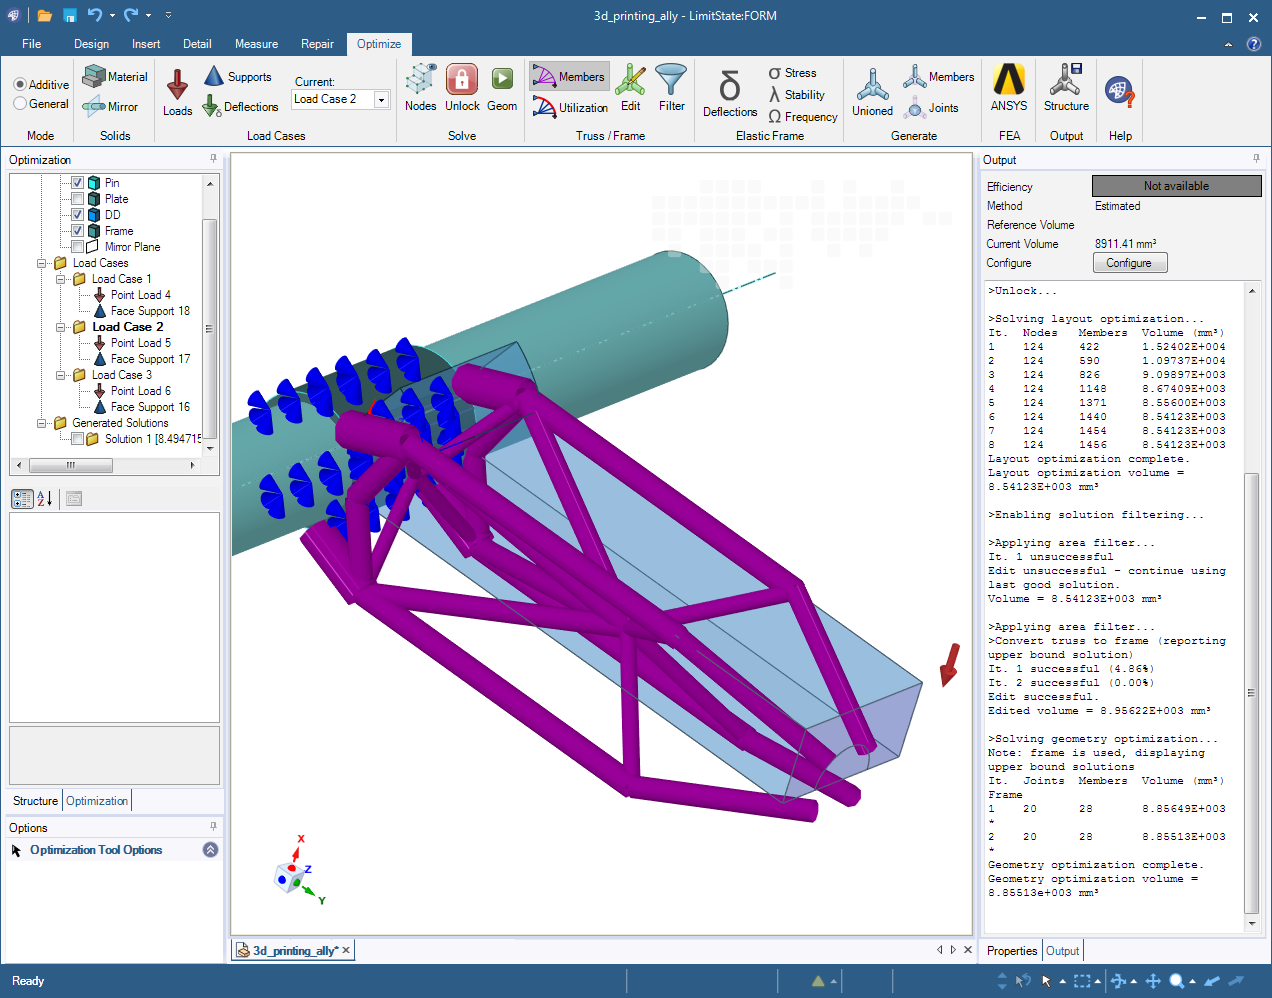Switch to the Insert ribbon tab

(146, 44)
